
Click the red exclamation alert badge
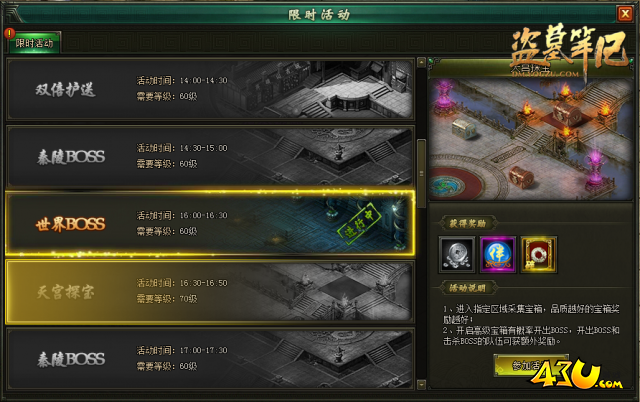coord(9,33)
